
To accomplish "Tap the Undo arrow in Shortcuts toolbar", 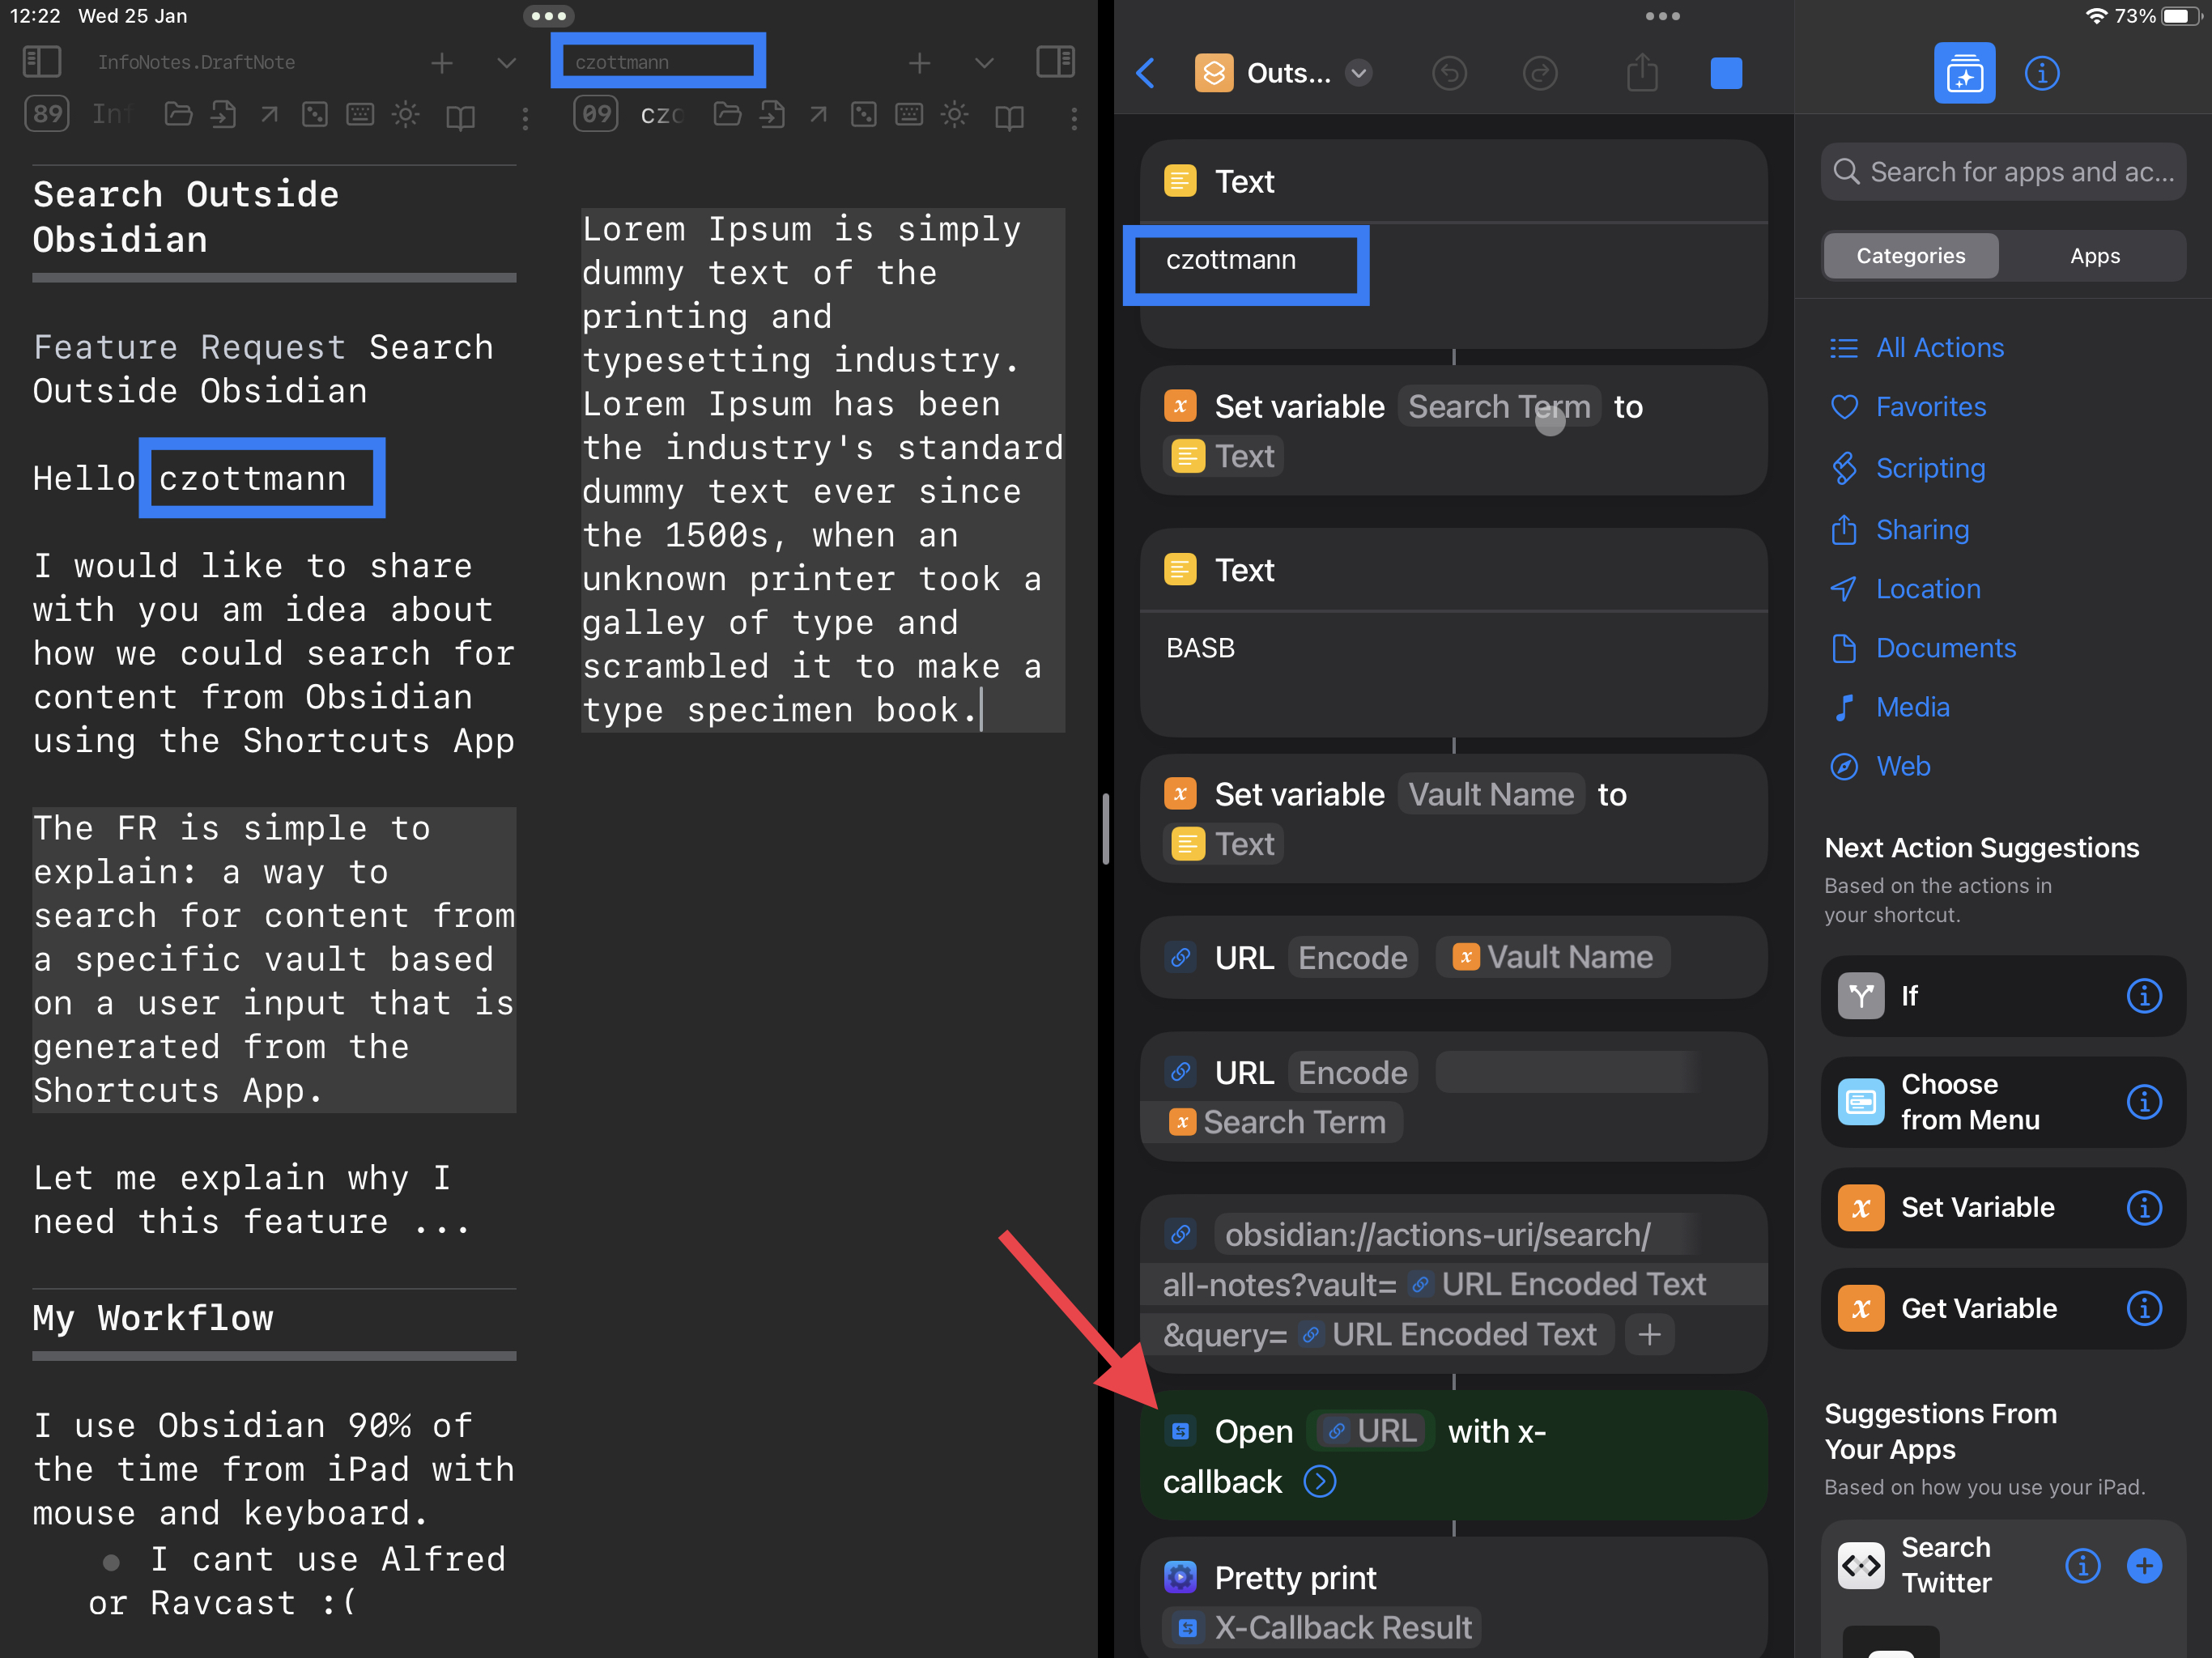I will [1451, 73].
